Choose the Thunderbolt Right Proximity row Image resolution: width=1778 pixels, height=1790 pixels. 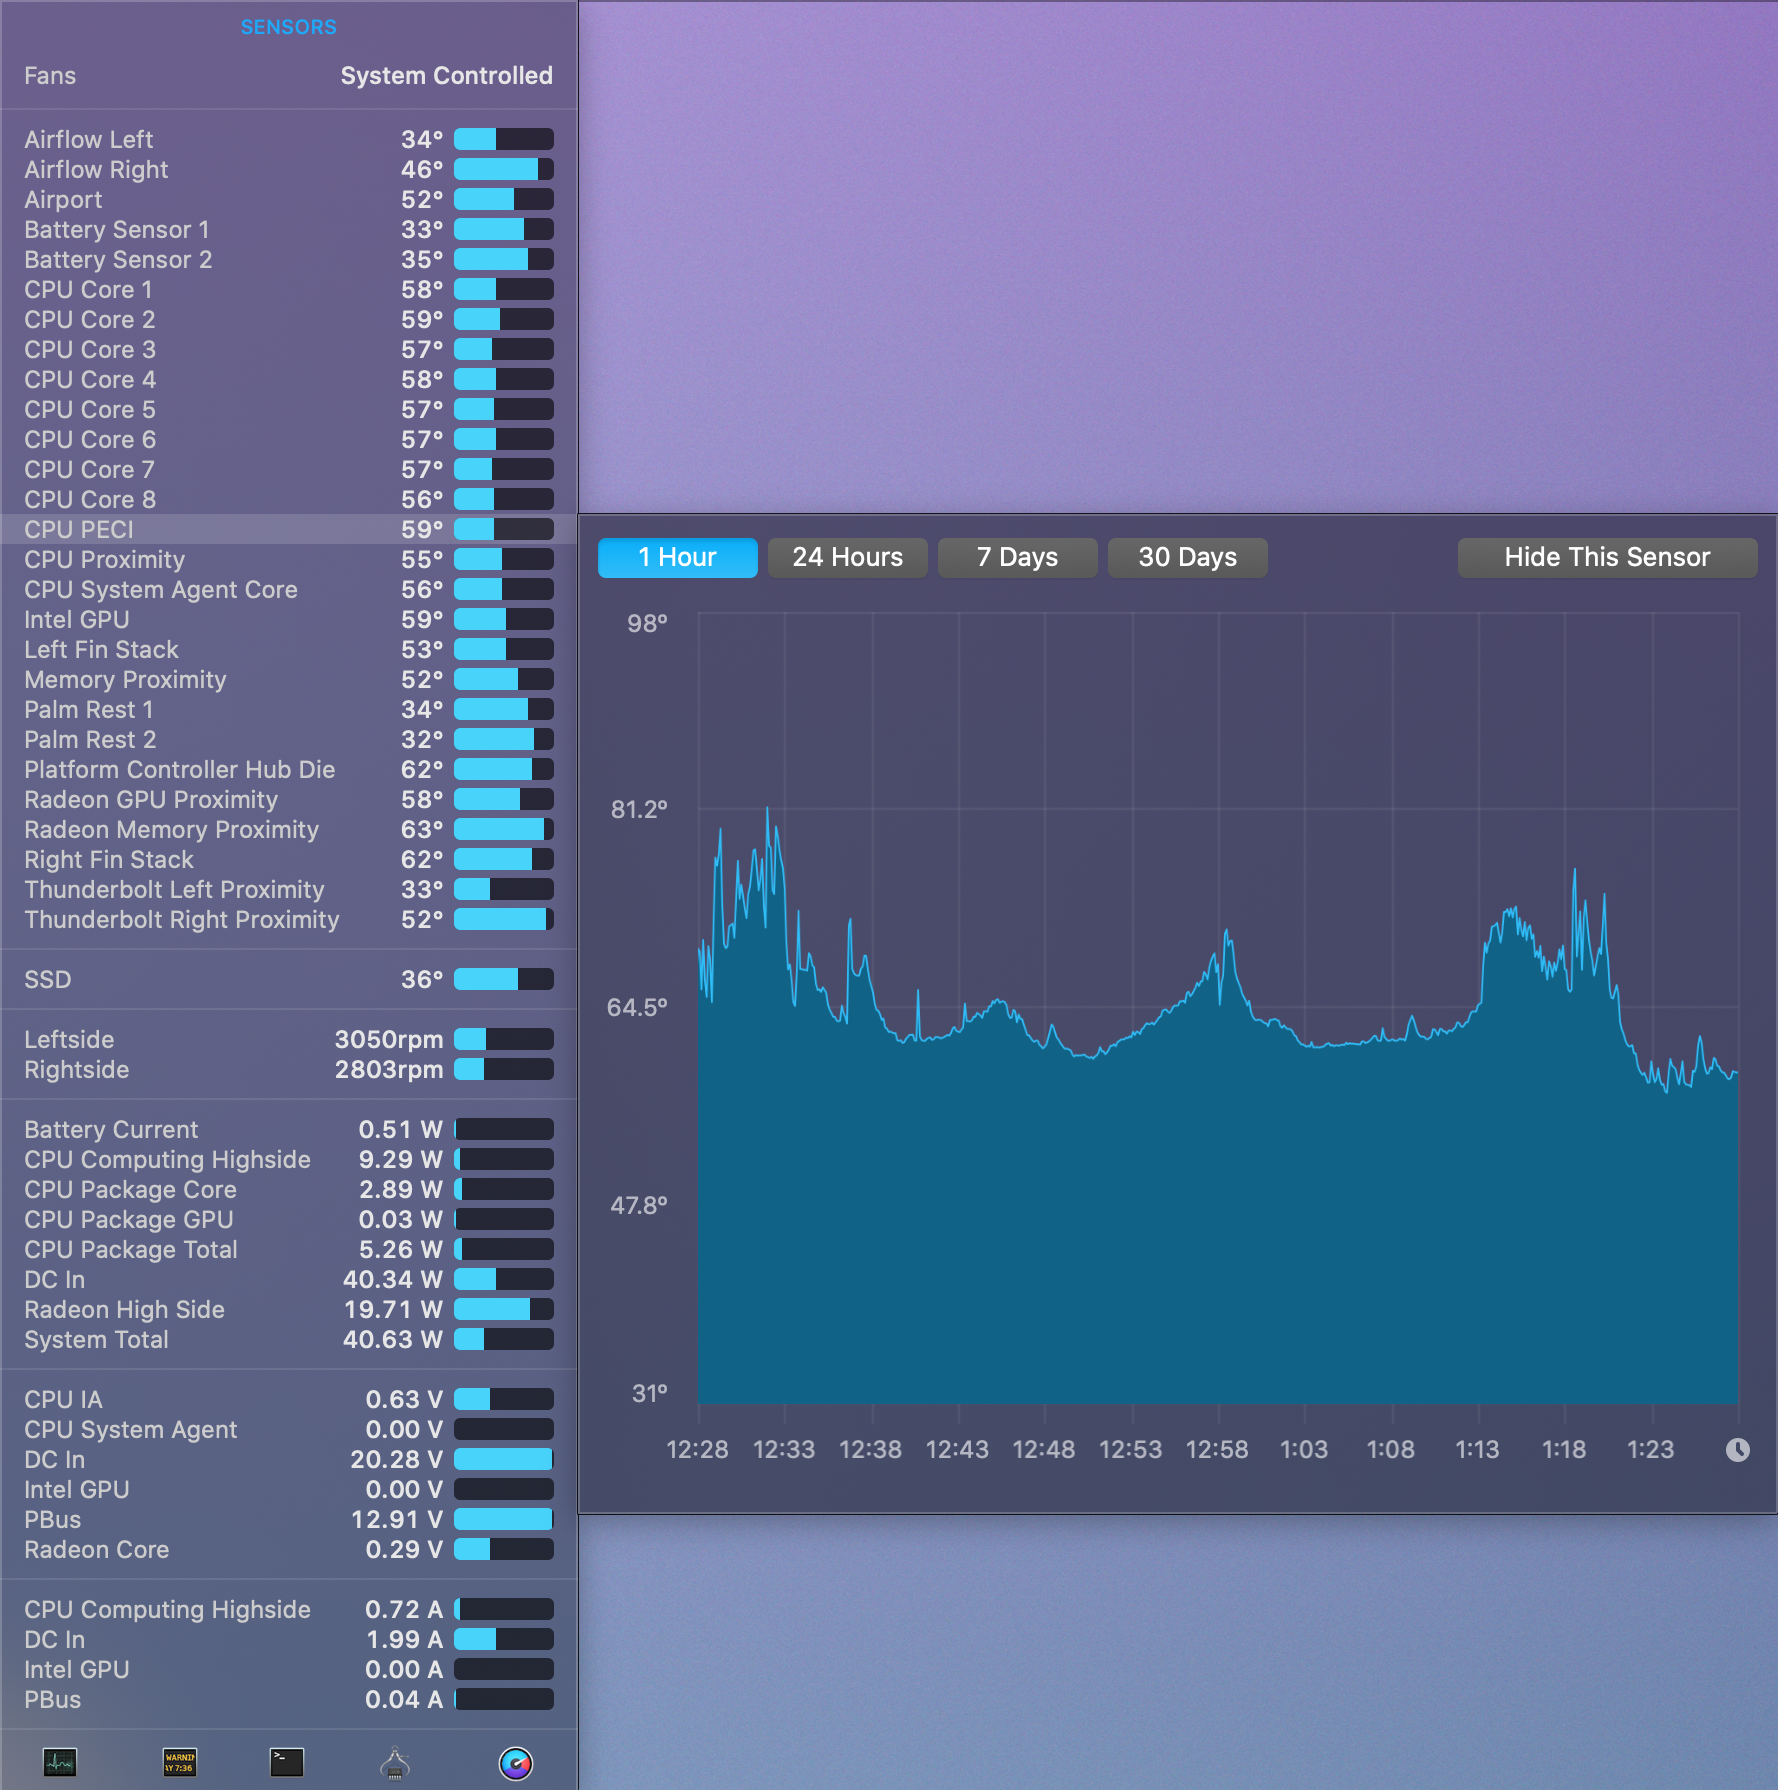(289, 919)
